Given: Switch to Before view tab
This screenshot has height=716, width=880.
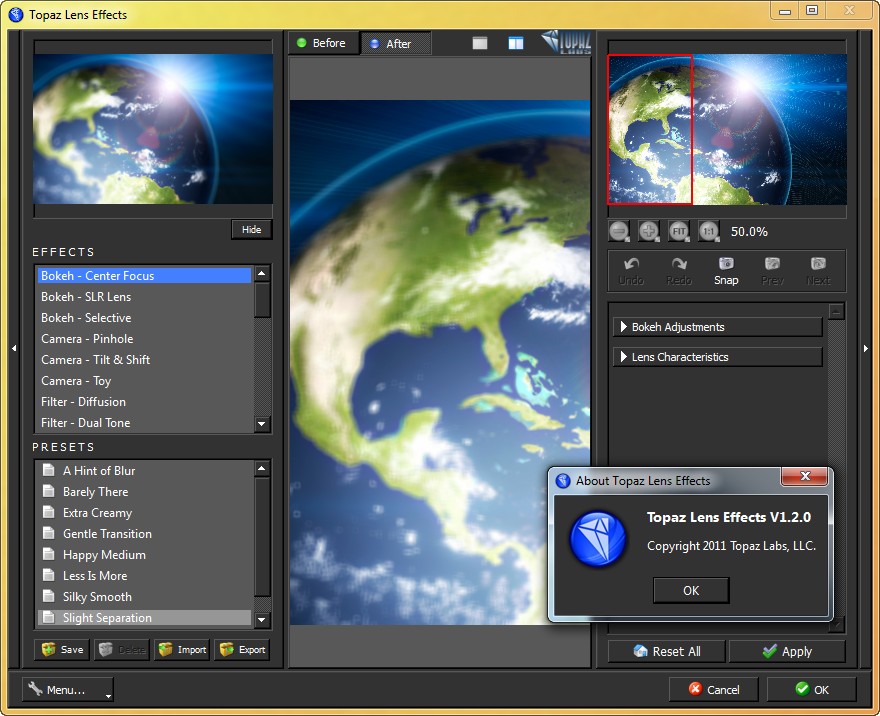Looking at the screenshot, I should (x=323, y=43).
